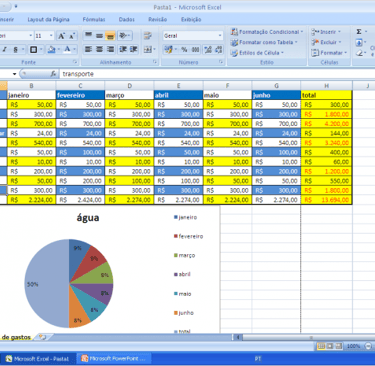Click the insert function fx icon
The width and height of the screenshot is (375, 366).
53,74
